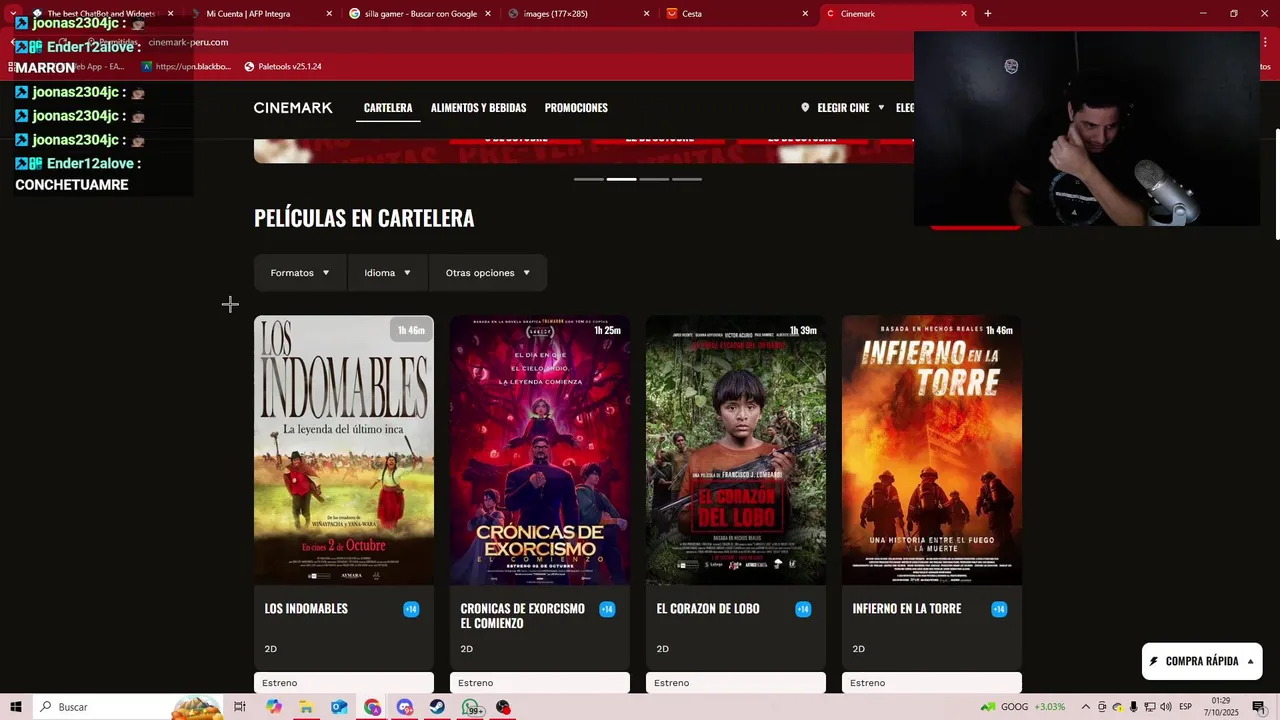Launch Copilot from taskbar
The height and width of the screenshot is (720, 1280).
(274, 707)
